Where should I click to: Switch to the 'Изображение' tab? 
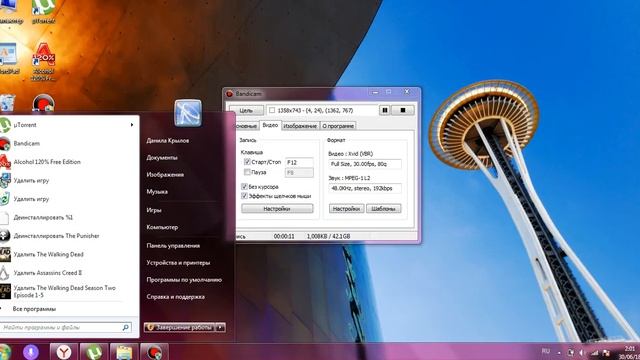coord(300,126)
